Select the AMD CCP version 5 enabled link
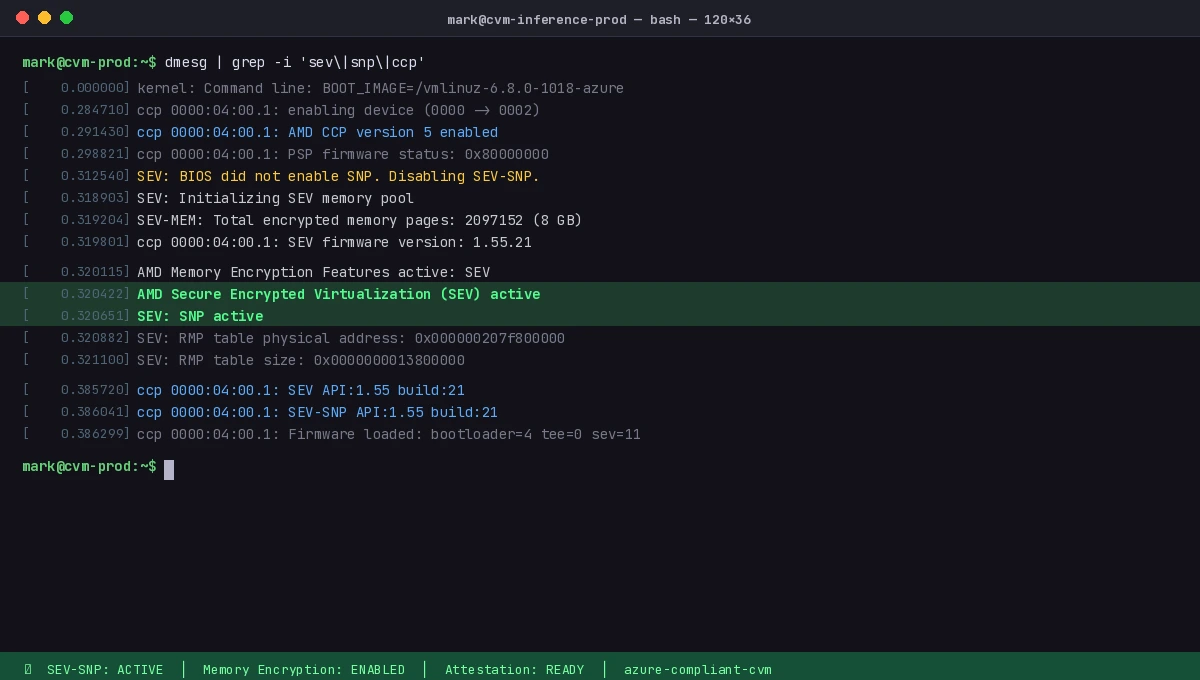The height and width of the screenshot is (680, 1200). click(x=317, y=132)
